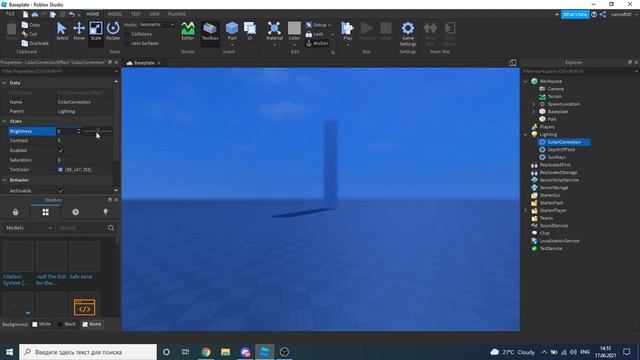640x360 pixels.
Task: Click the Copy button in Clipboard
Action: pyautogui.click(x=31, y=25)
